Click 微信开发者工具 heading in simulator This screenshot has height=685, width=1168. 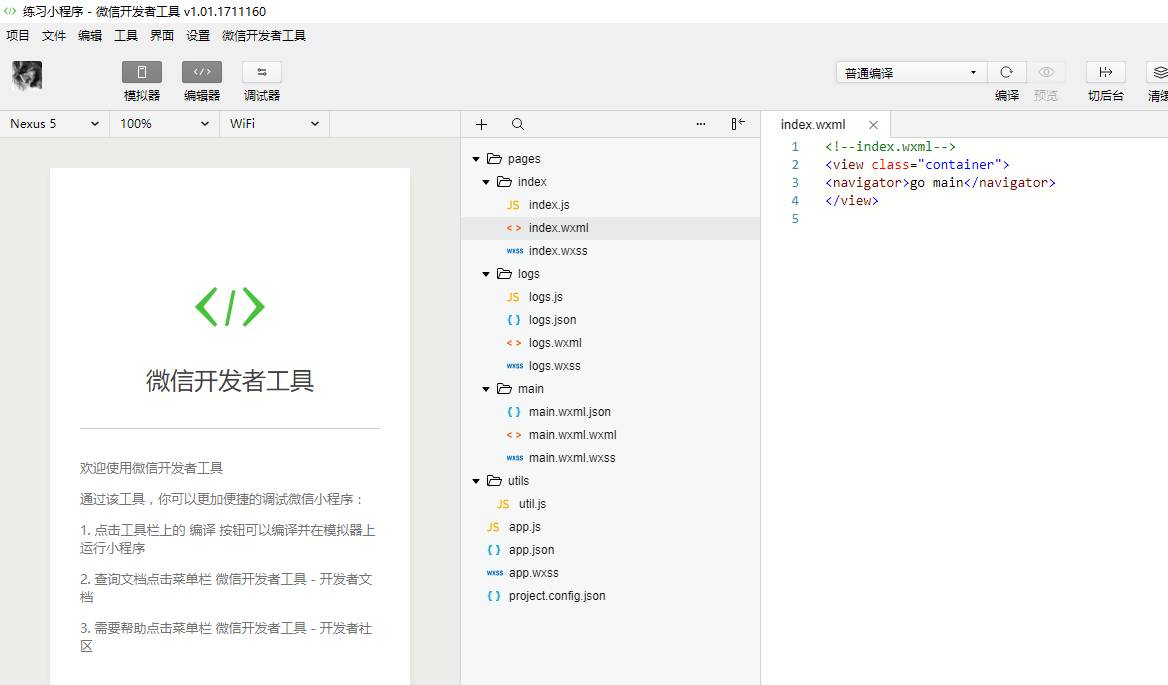coord(229,380)
